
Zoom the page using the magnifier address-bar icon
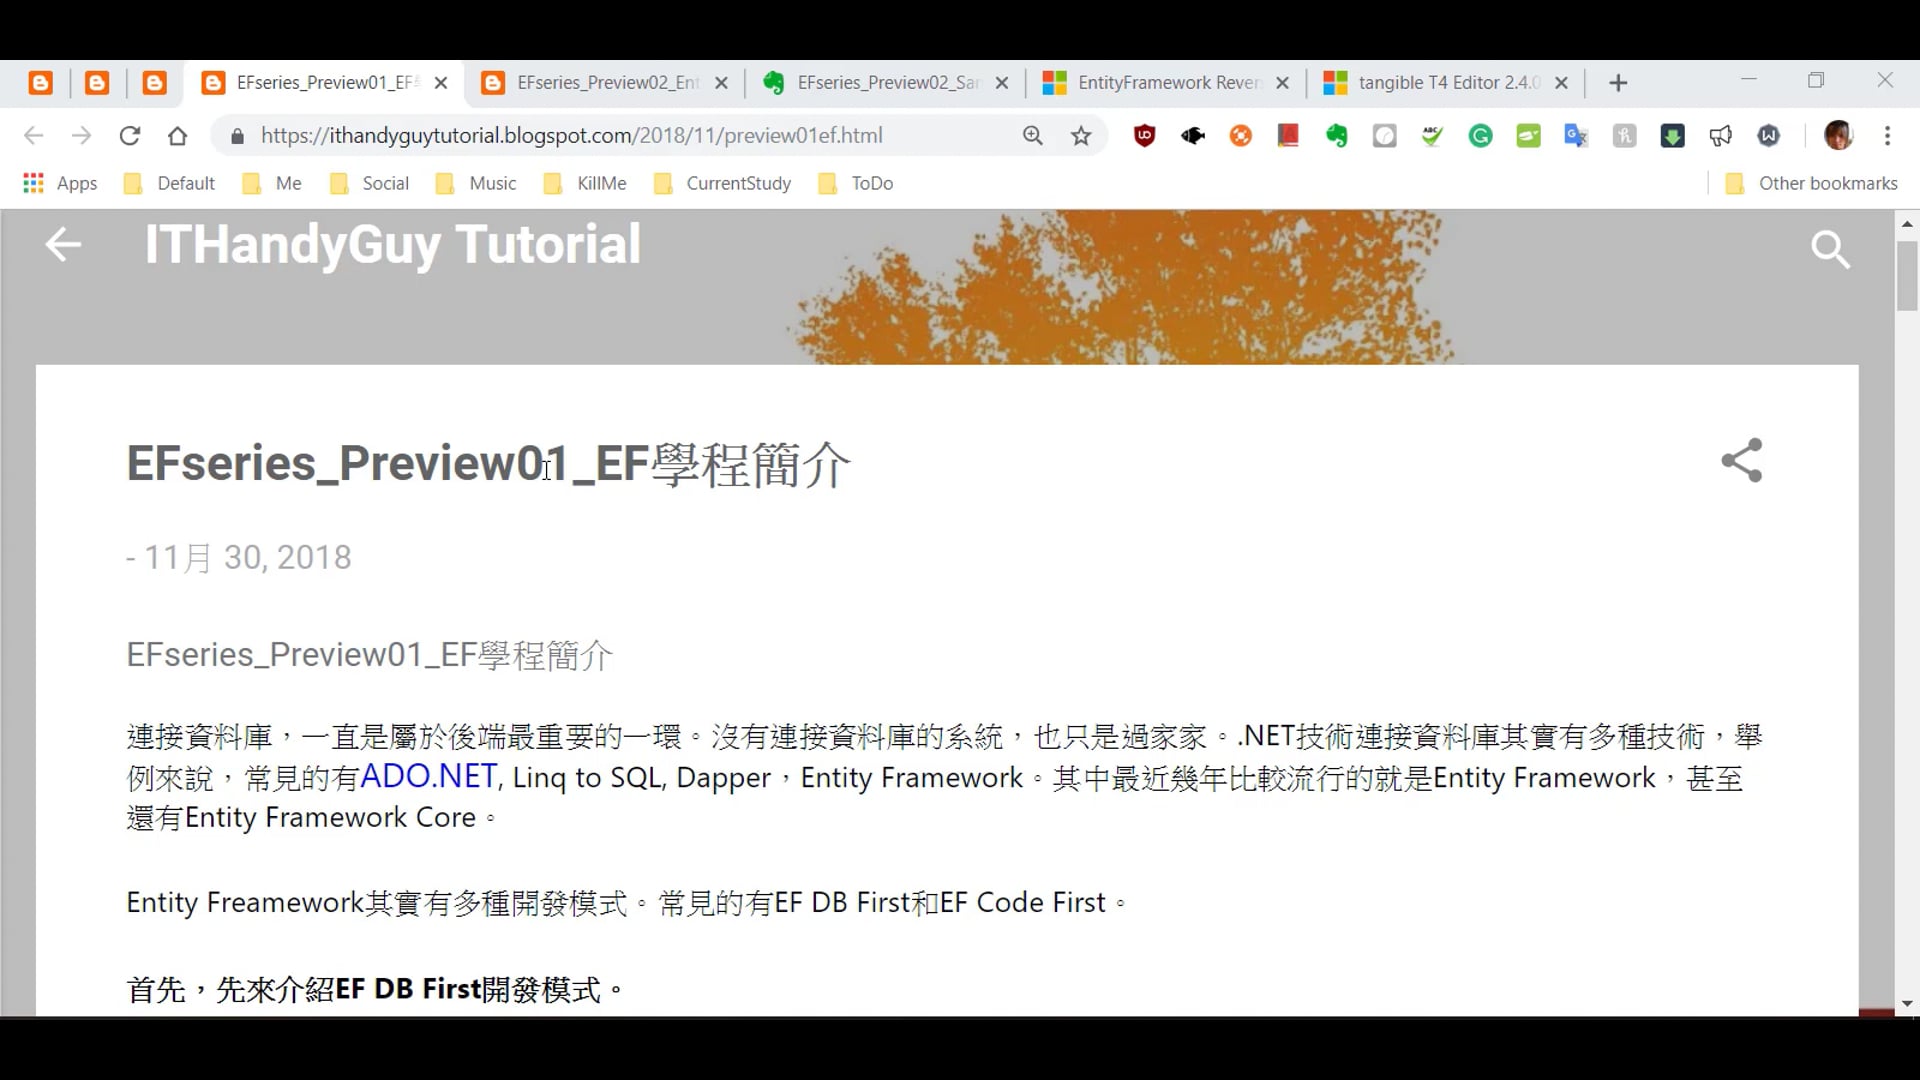[1033, 135]
